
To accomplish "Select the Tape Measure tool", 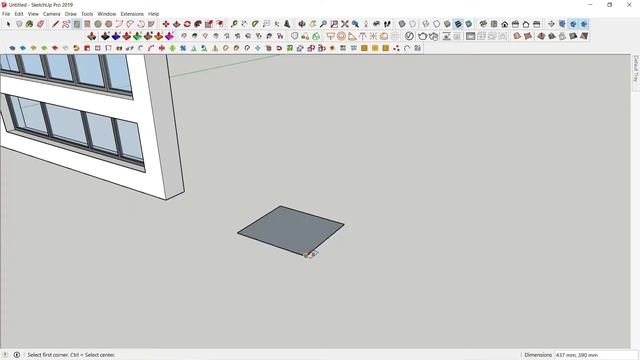I will click(234, 24).
